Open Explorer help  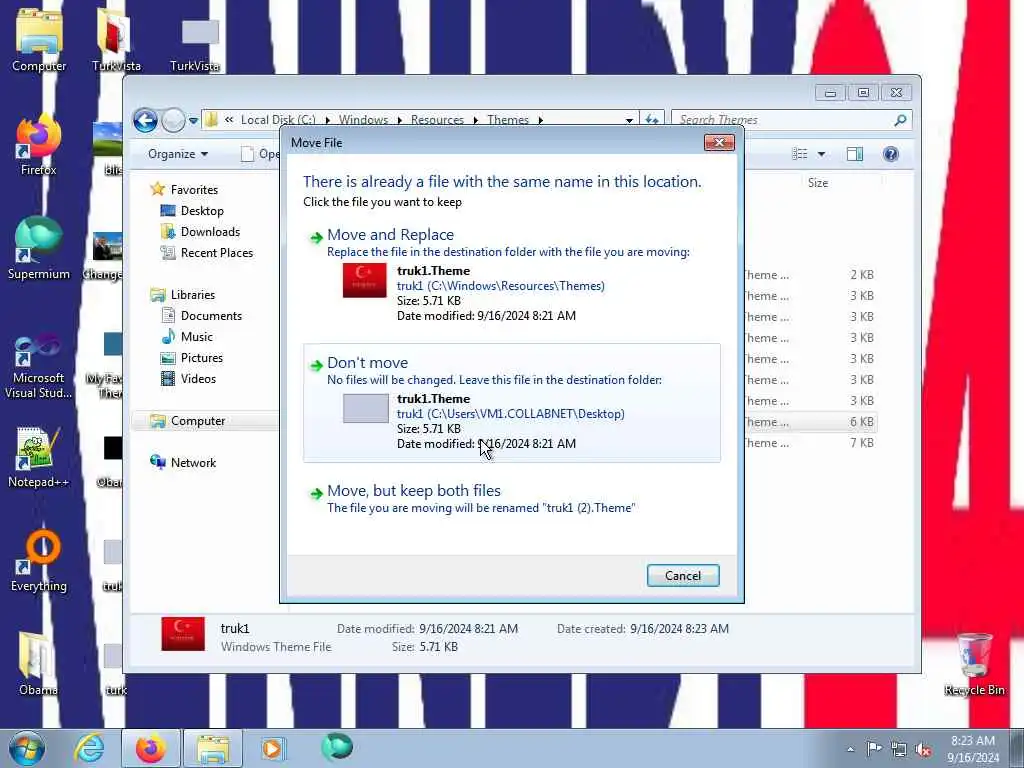click(891, 154)
